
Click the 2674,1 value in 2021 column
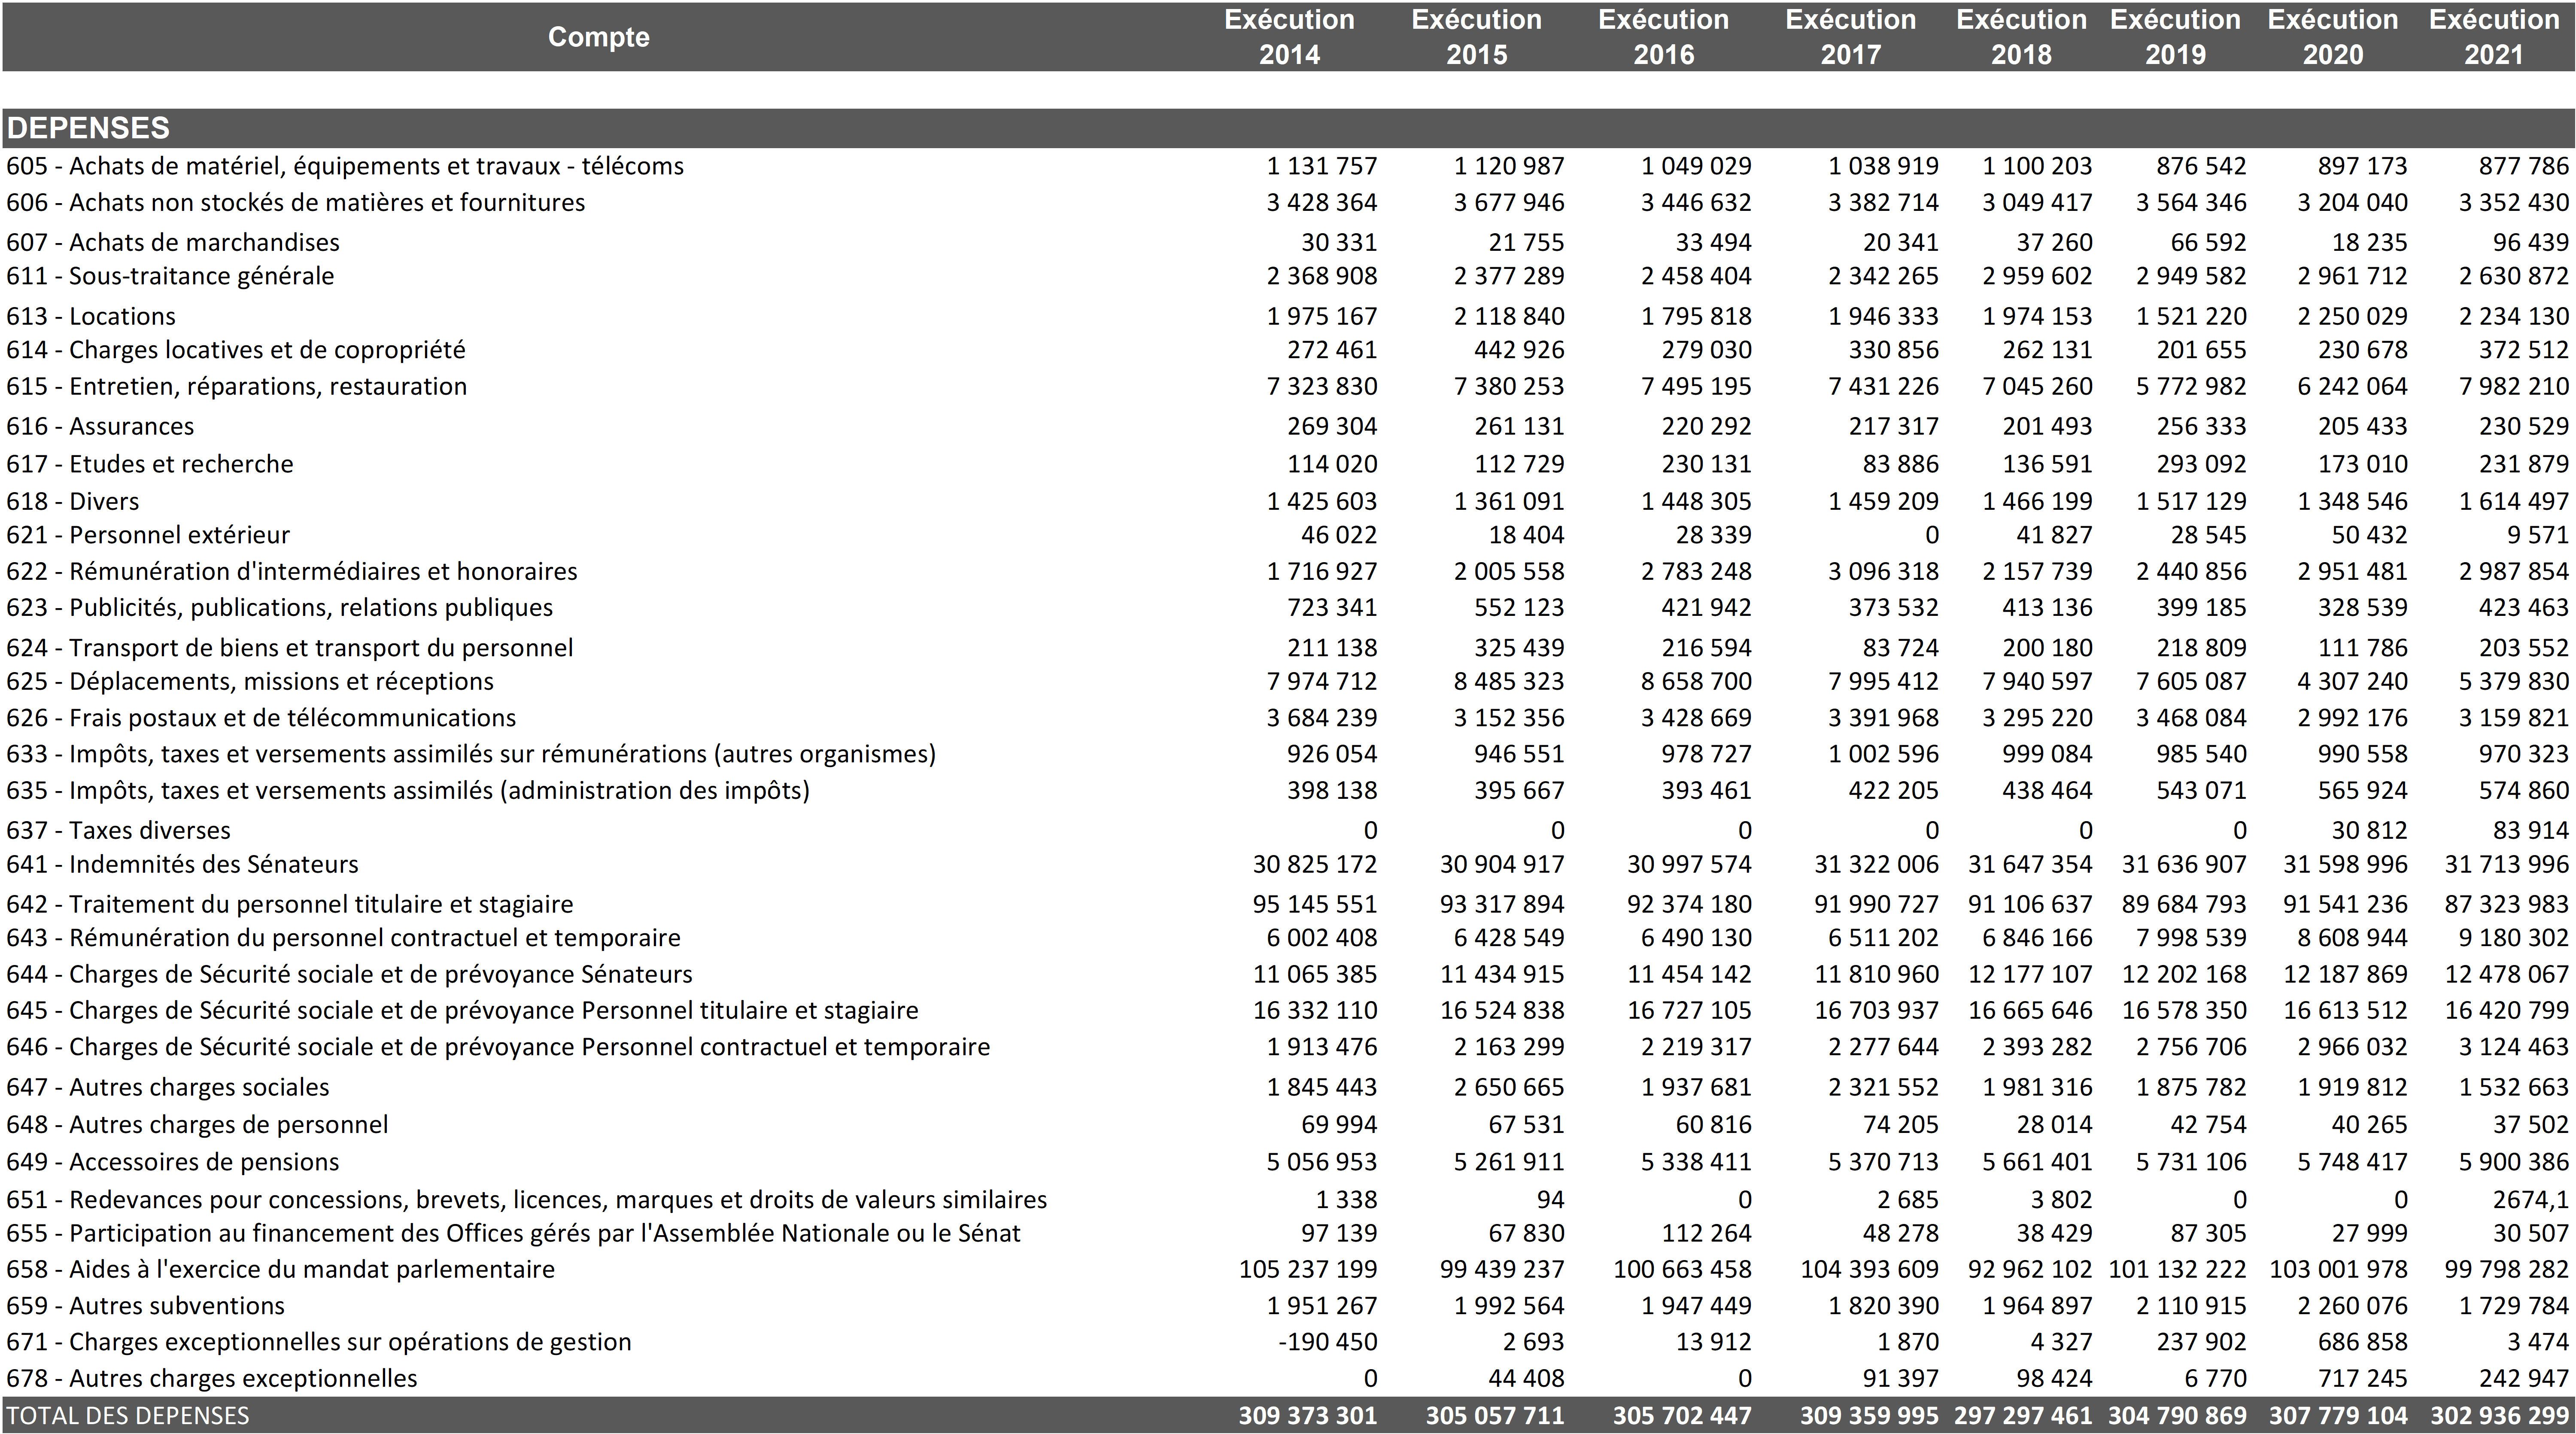pos(2530,1200)
